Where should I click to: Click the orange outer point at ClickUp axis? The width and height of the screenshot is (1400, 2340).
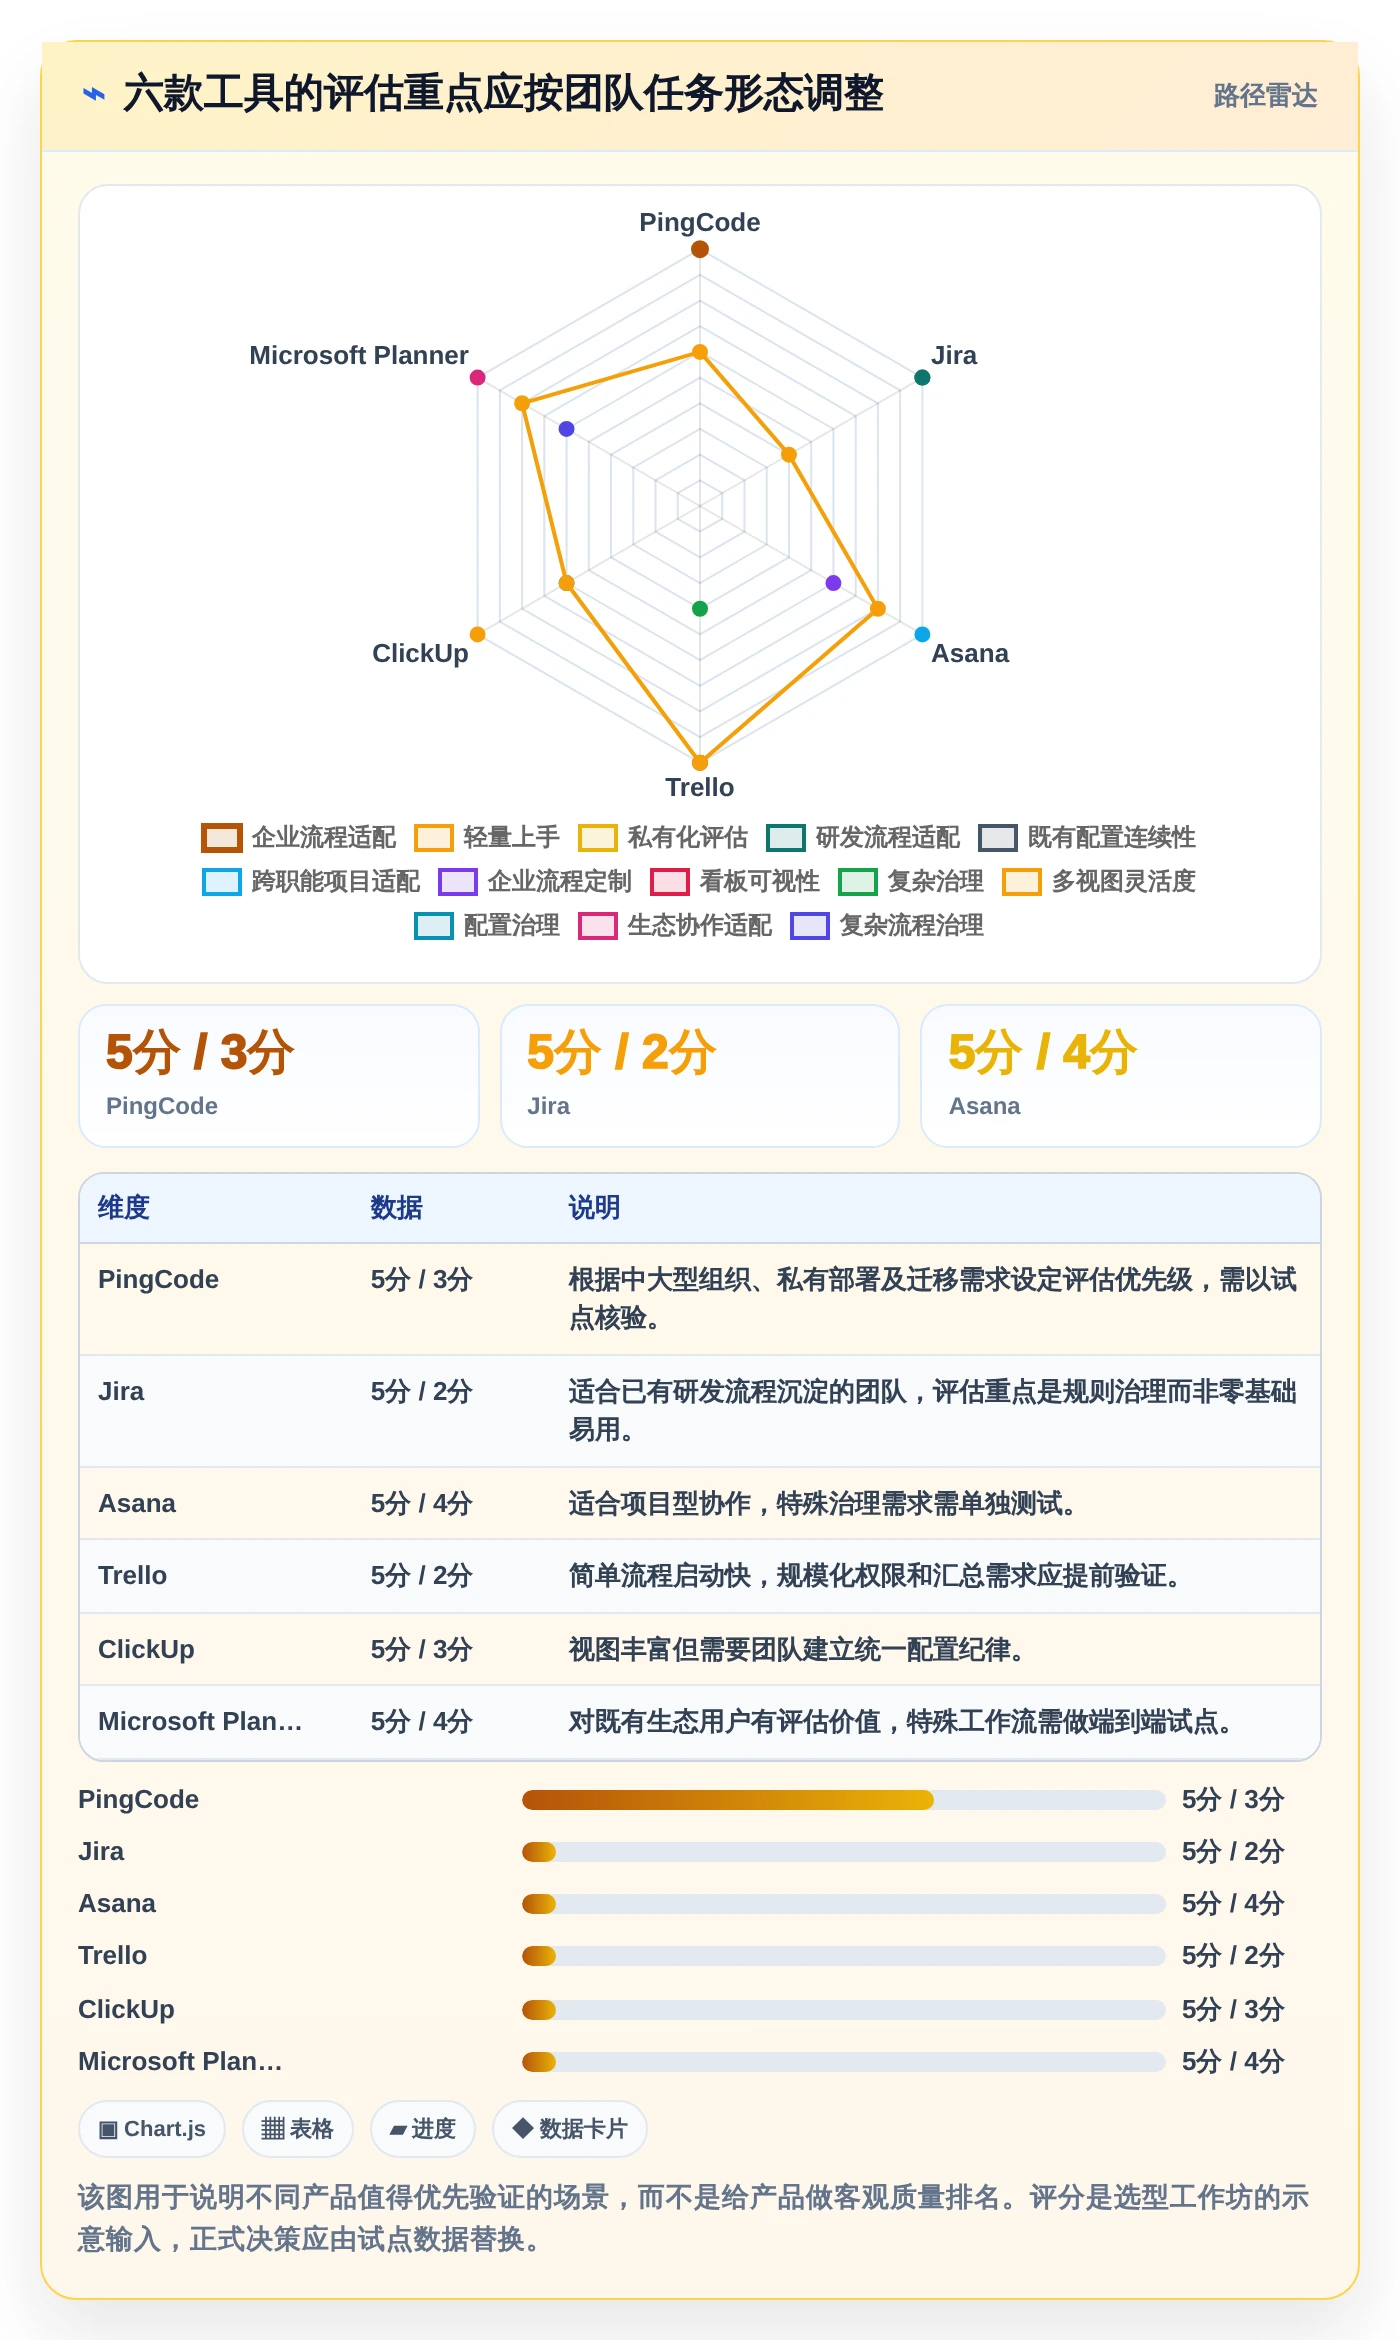(478, 634)
